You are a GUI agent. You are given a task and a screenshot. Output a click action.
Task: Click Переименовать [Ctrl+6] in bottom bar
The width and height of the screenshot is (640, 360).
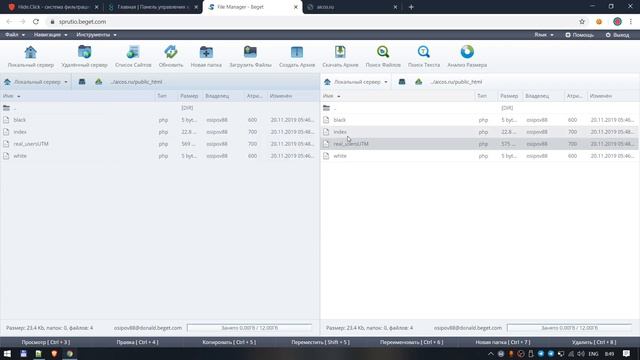[x=411, y=342]
